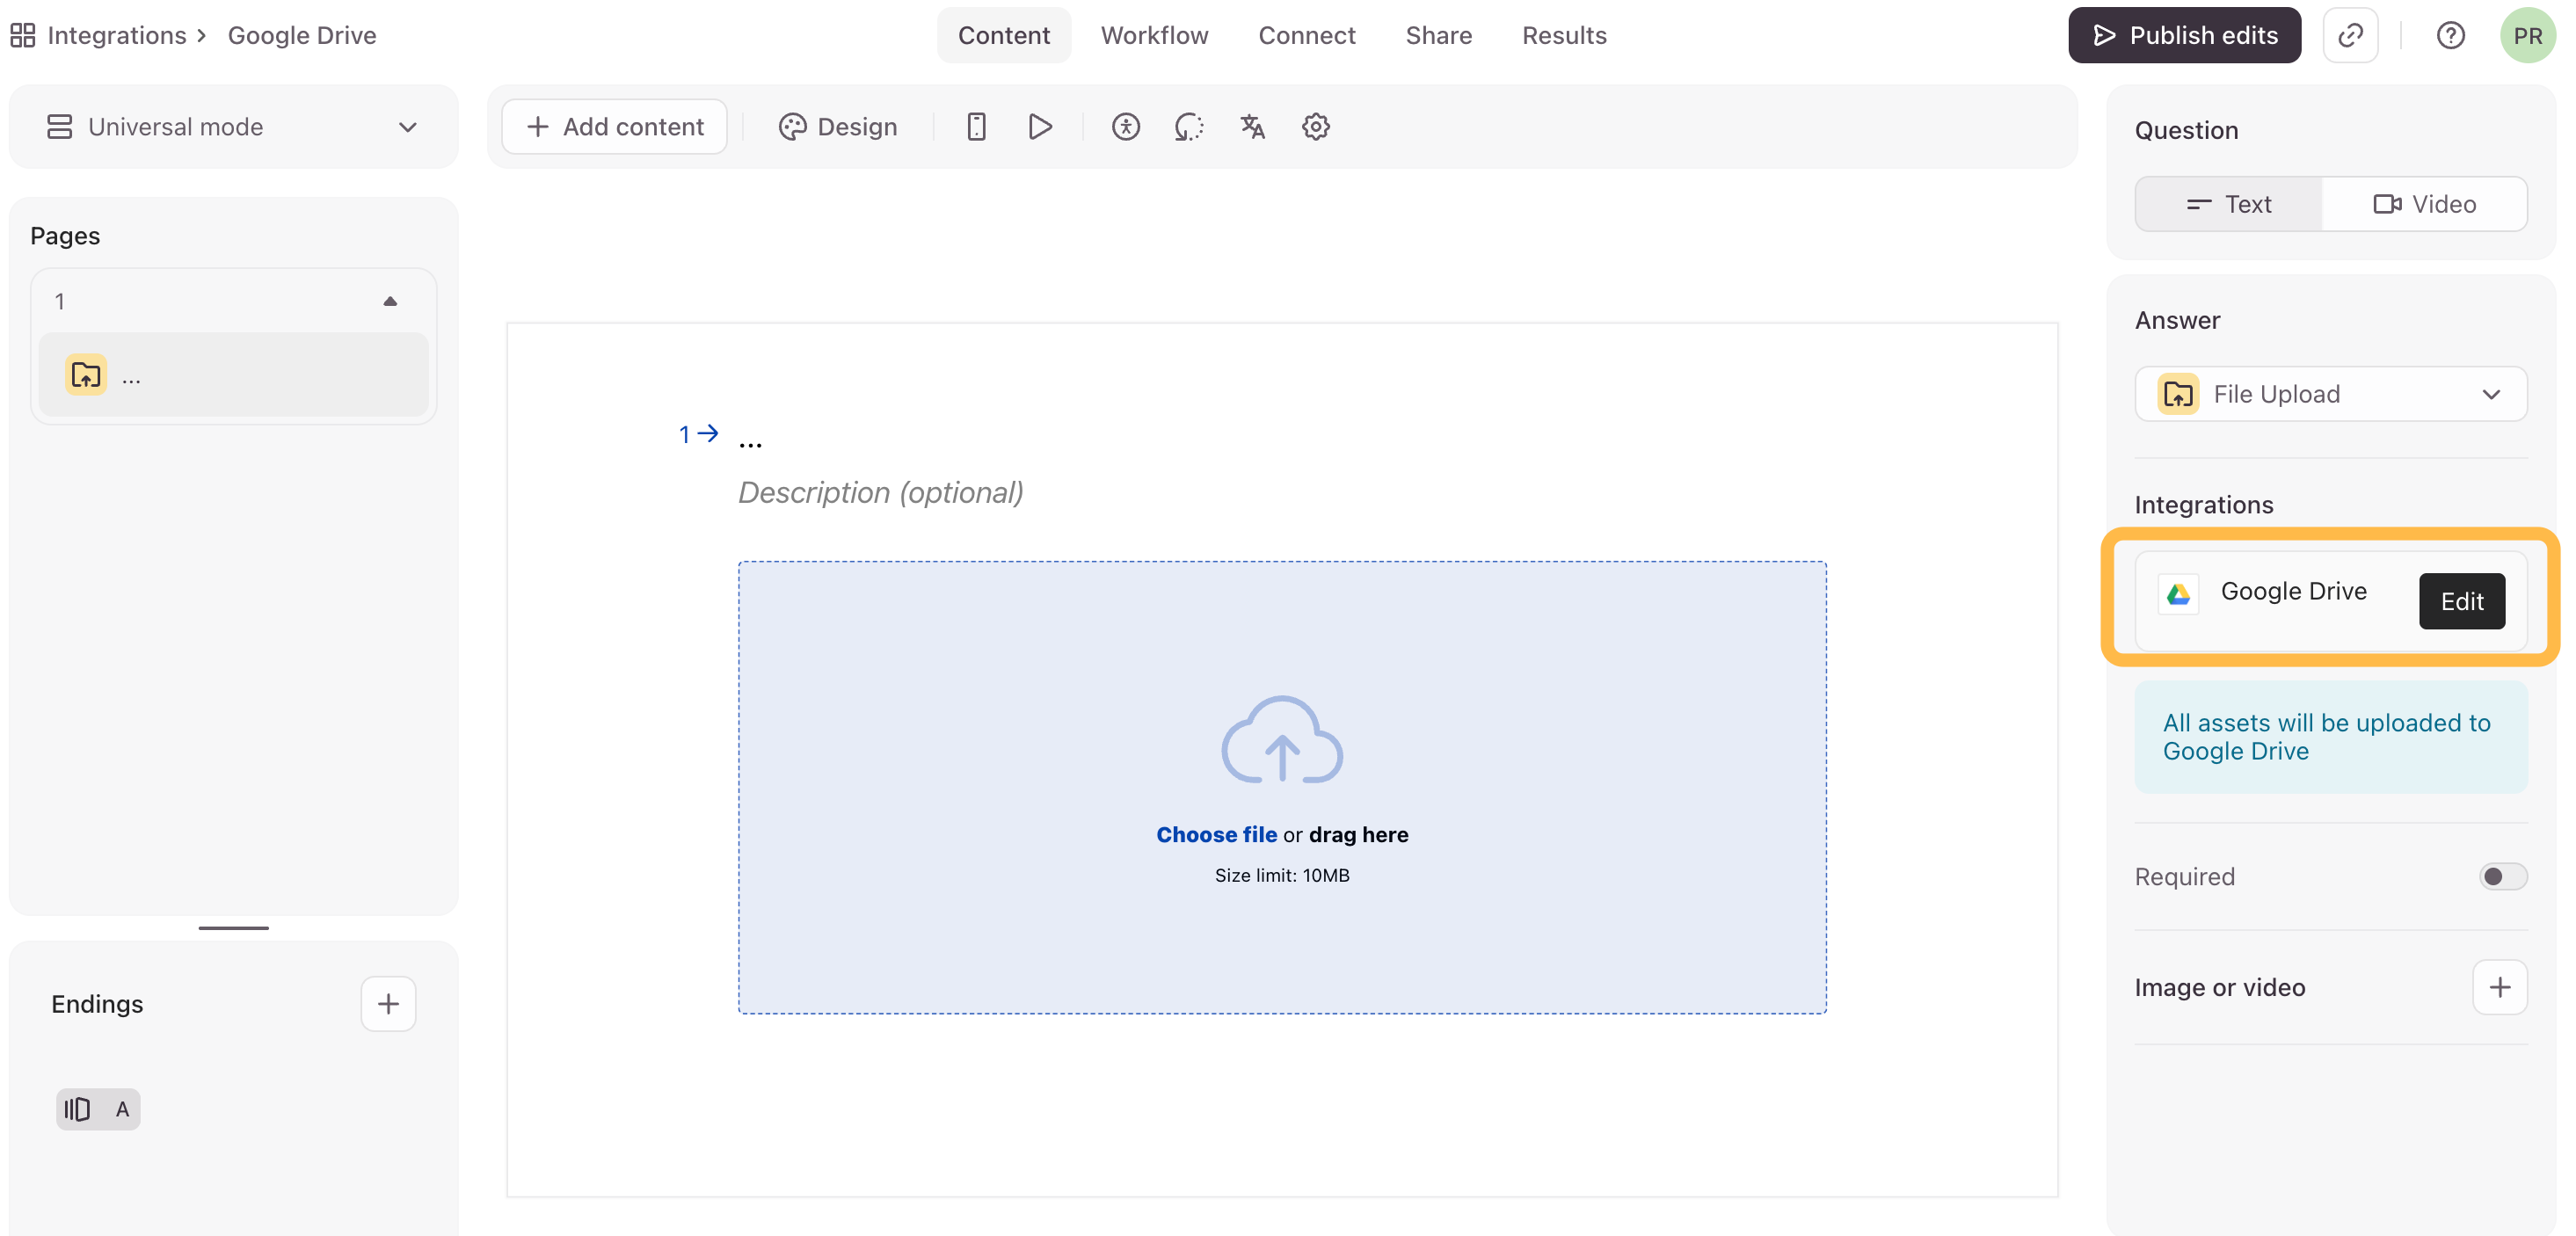The width and height of the screenshot is (2576, 1236).
Task: Open the Results tab
Action: (1563, 36)
